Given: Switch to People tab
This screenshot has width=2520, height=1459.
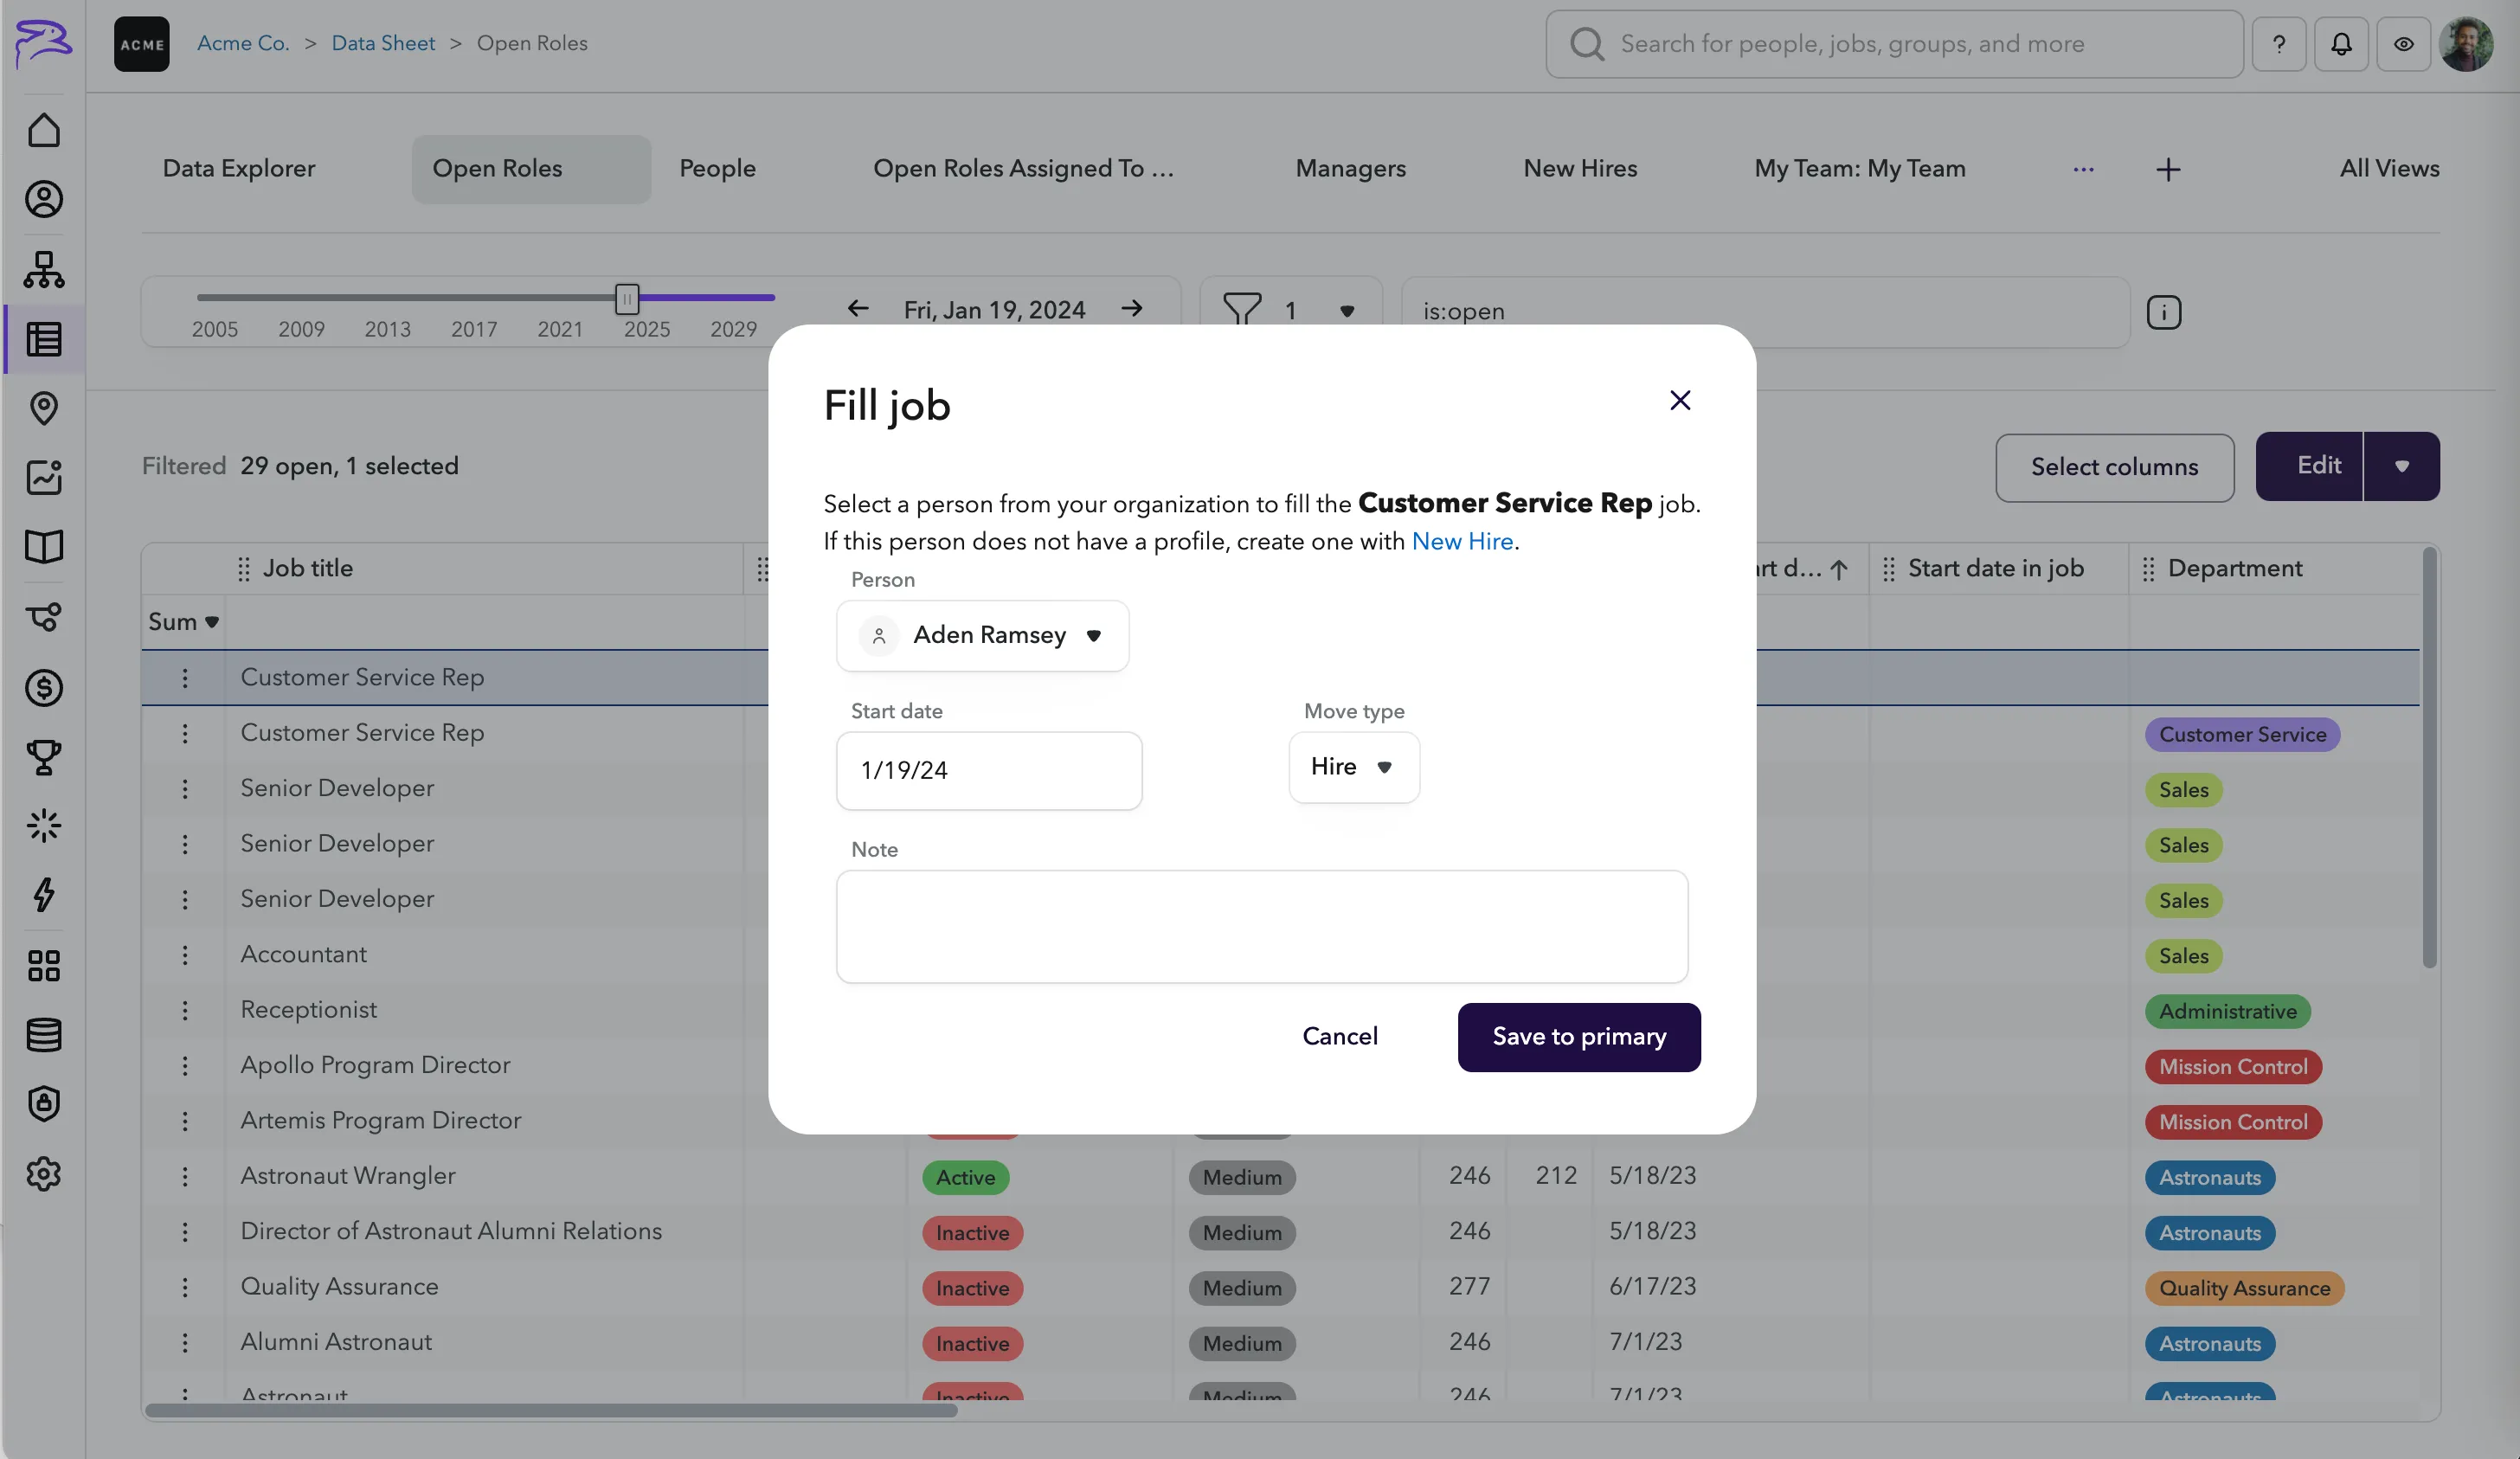Looking at the screenshot, I should [x=717, y=169].
